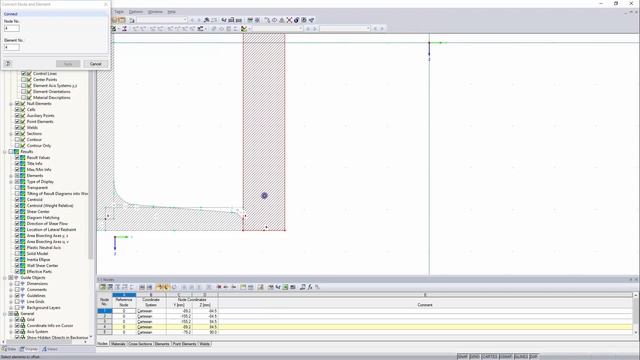
Task: Switch to Cross-Sections table tab
Action: 140,344
